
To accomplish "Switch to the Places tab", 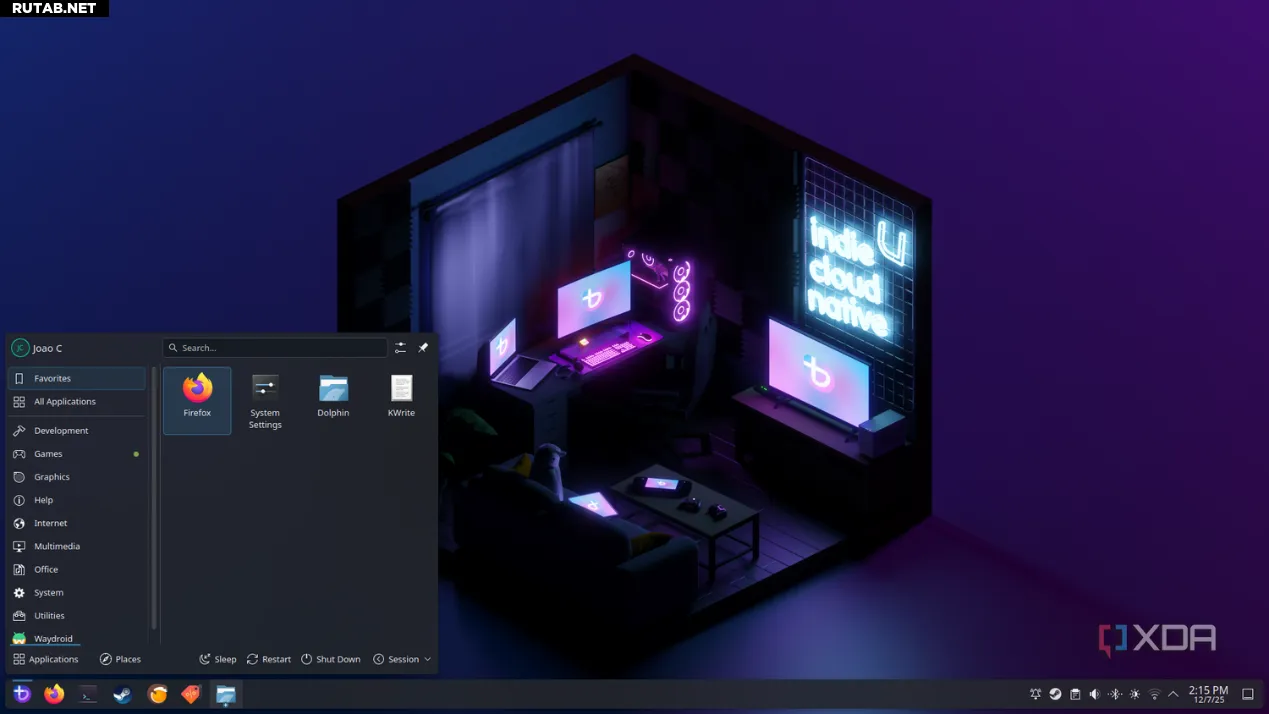I will click(120, 659).
